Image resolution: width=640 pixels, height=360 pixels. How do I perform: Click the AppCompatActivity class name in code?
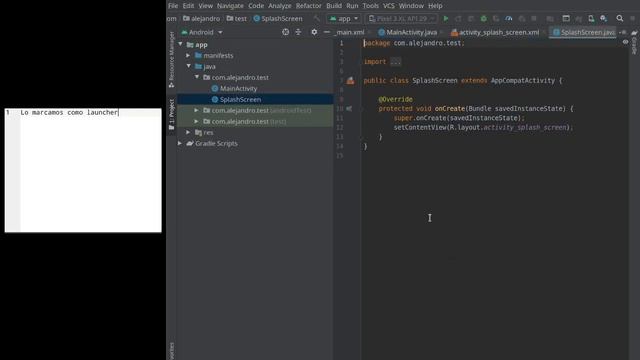[522, 80]
